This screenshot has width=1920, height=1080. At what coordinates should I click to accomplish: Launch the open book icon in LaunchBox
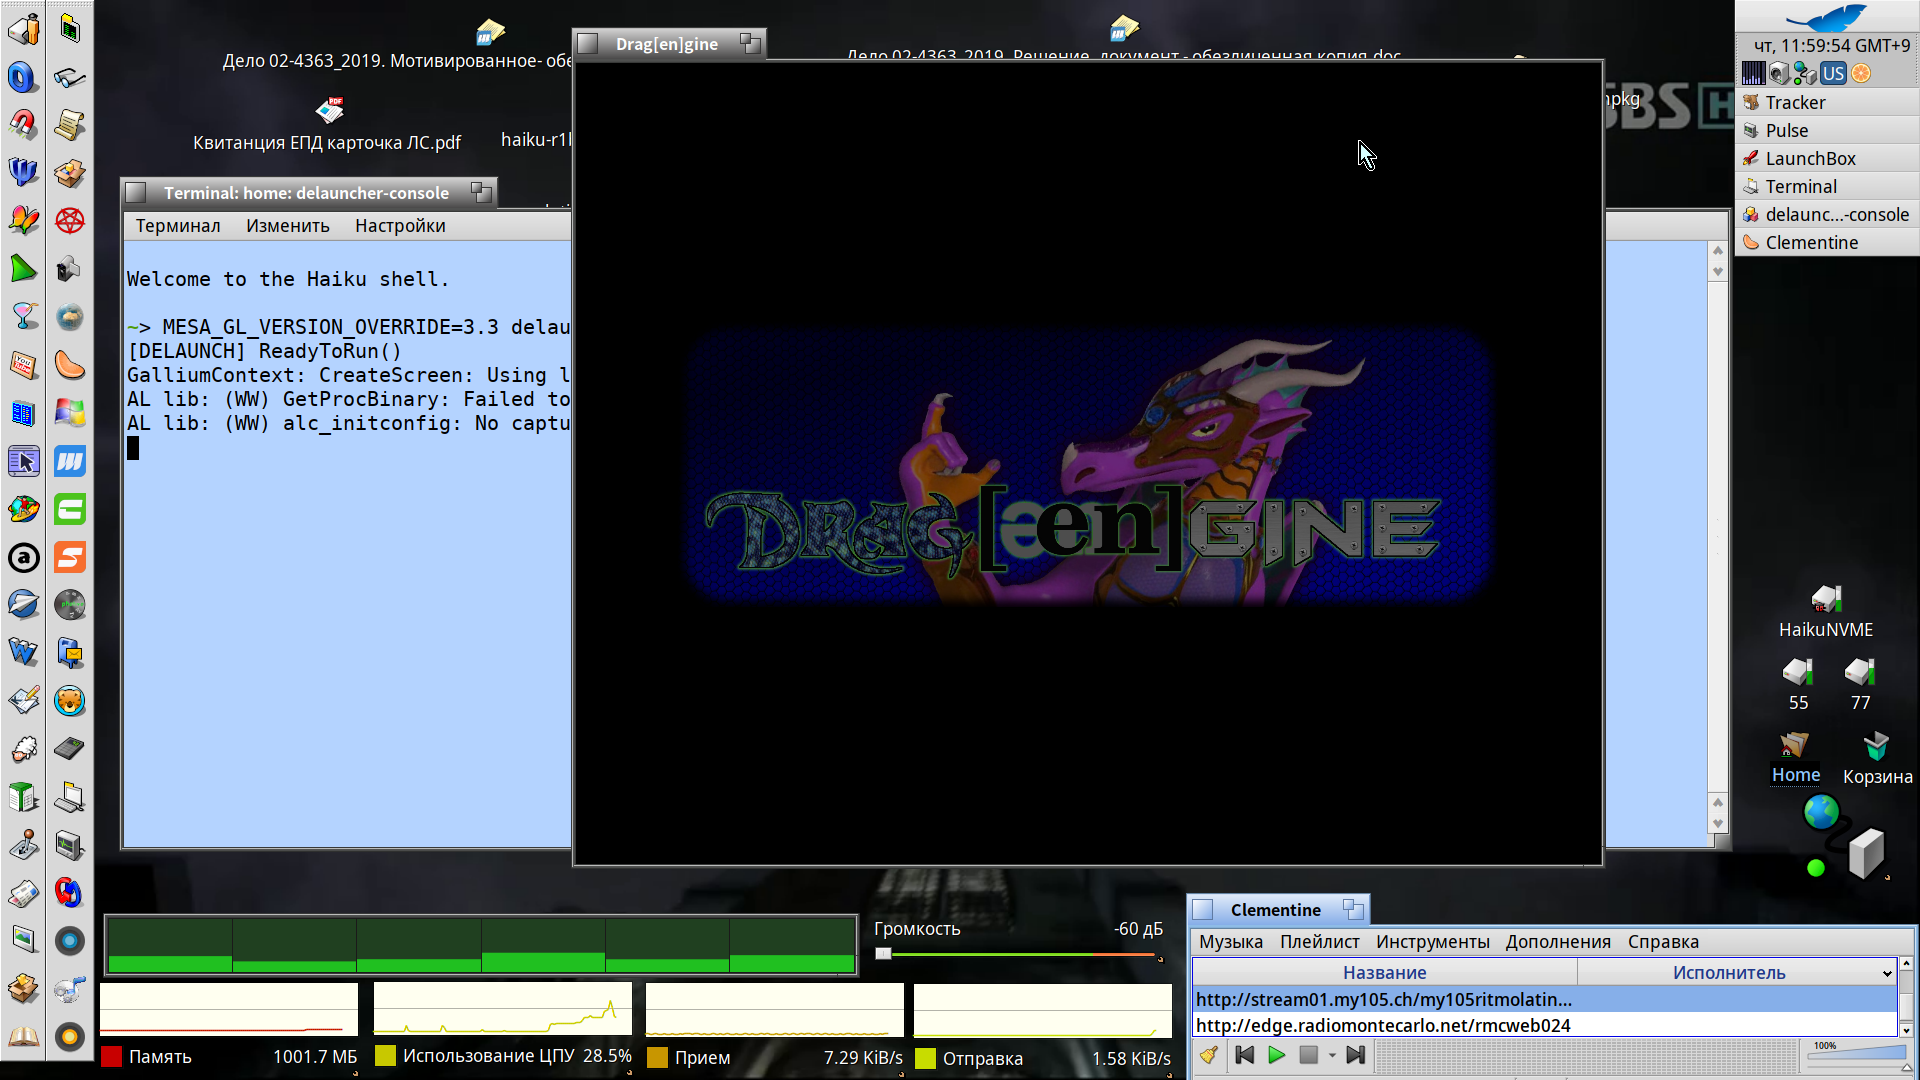(x=23, y=1037)
